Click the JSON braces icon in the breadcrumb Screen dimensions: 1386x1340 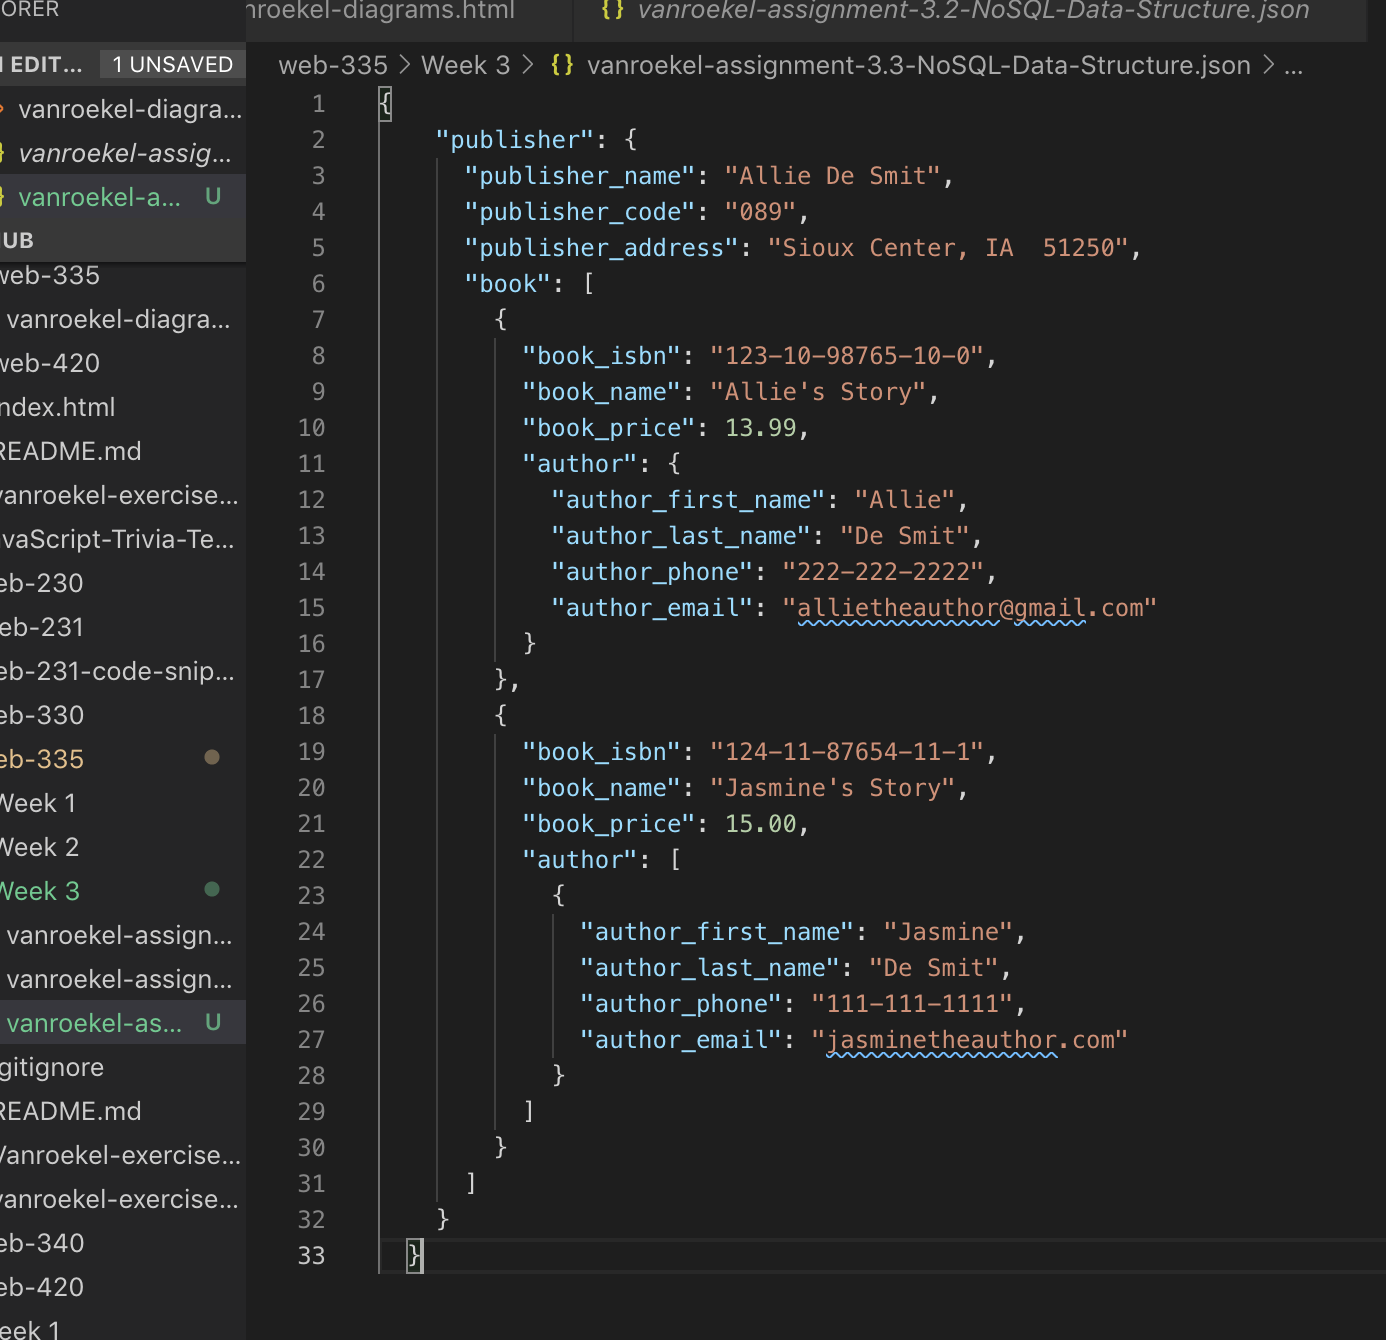pyautogui.click(x=562, y=65)
